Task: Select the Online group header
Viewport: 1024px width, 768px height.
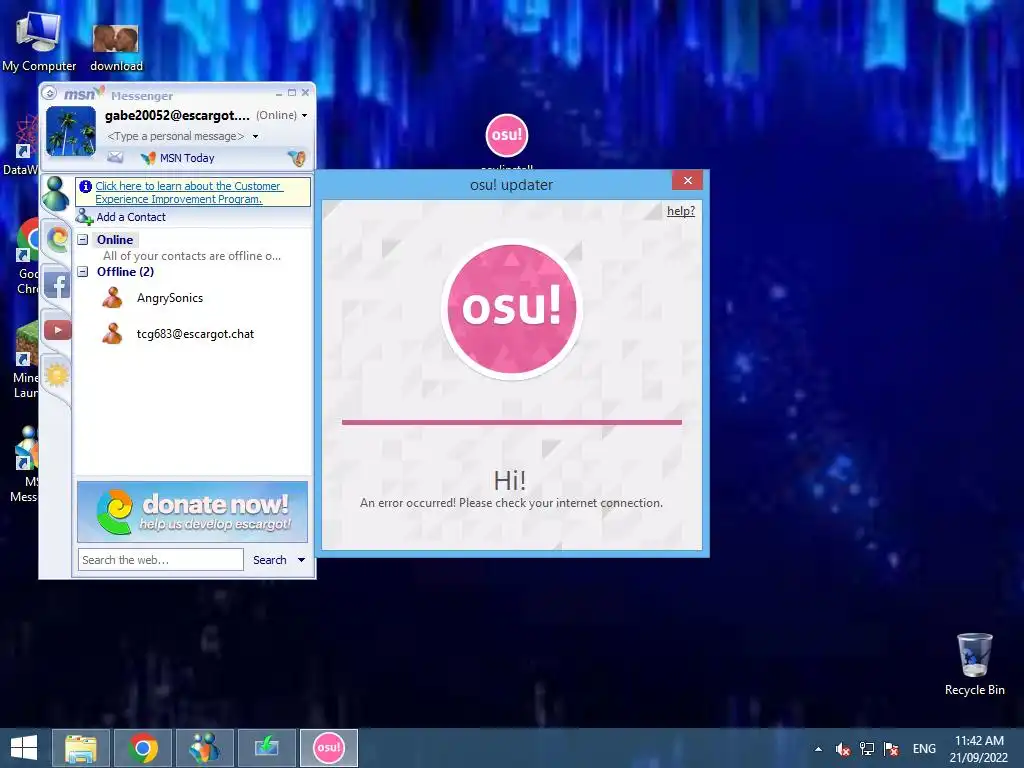Action: [115, 240]
